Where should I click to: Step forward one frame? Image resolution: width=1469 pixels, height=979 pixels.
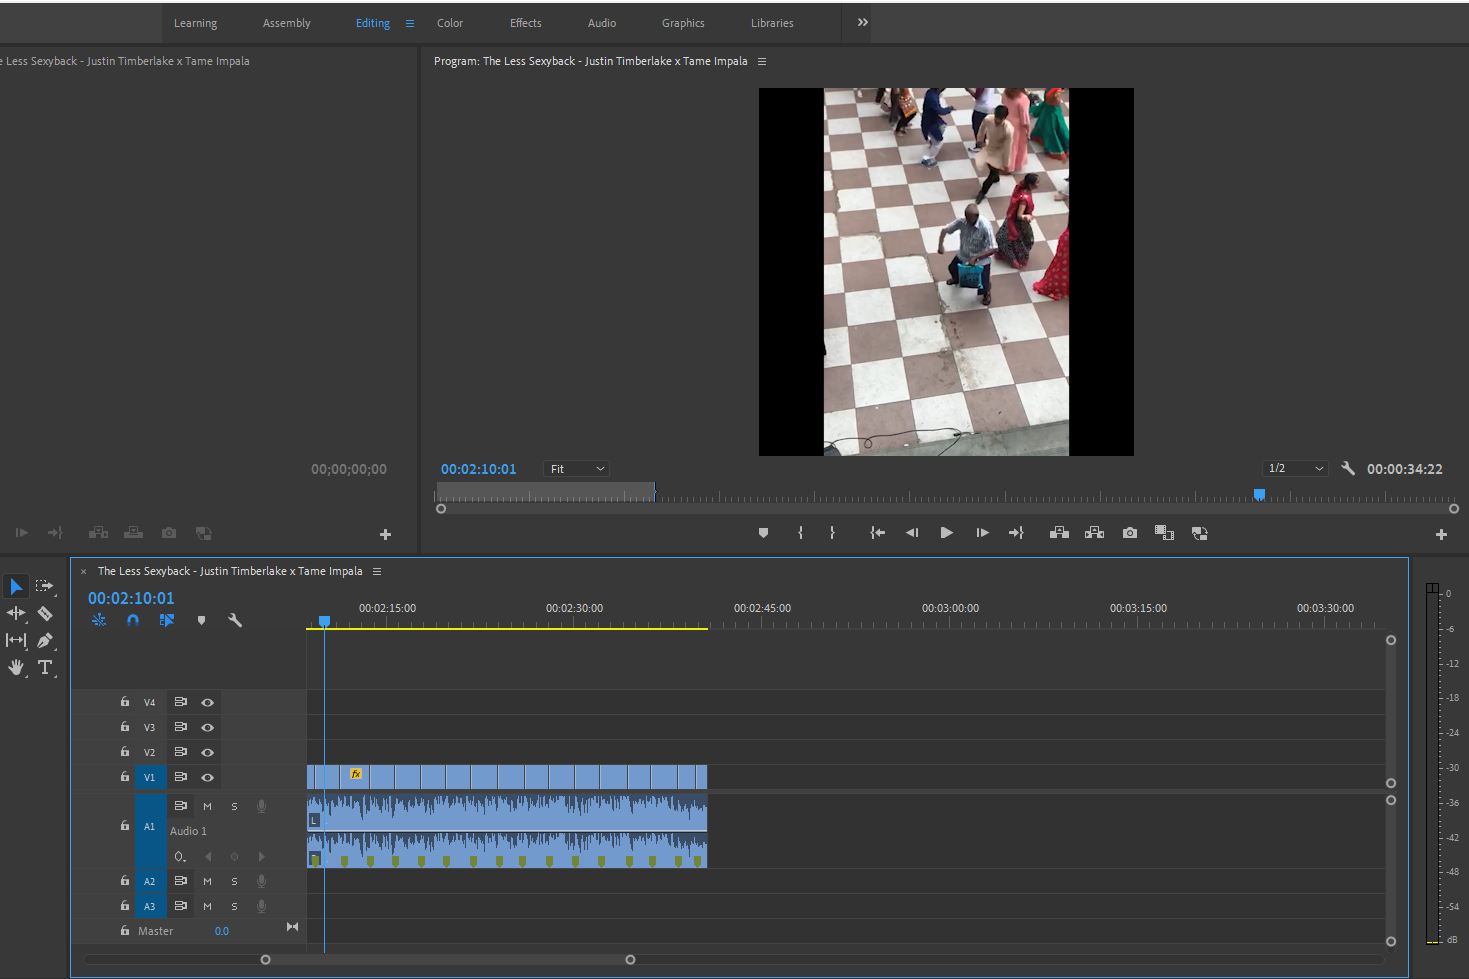(982, 533)
